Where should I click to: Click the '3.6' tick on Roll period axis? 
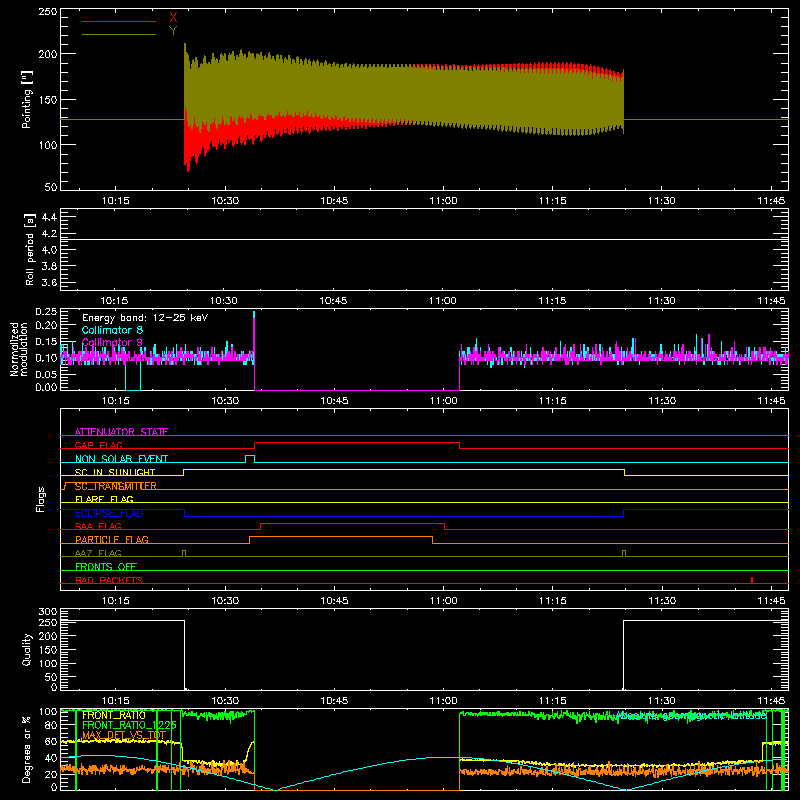tap(49, 283)
